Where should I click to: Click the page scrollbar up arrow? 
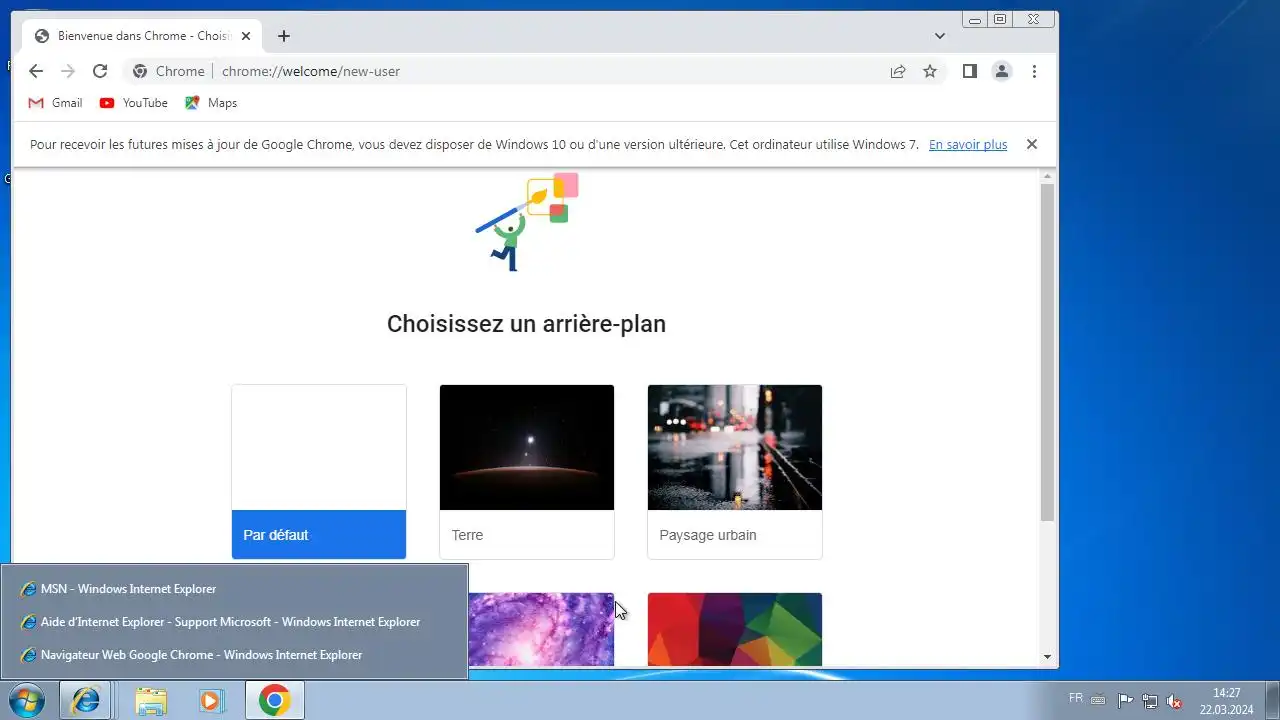click(1047, 177)
